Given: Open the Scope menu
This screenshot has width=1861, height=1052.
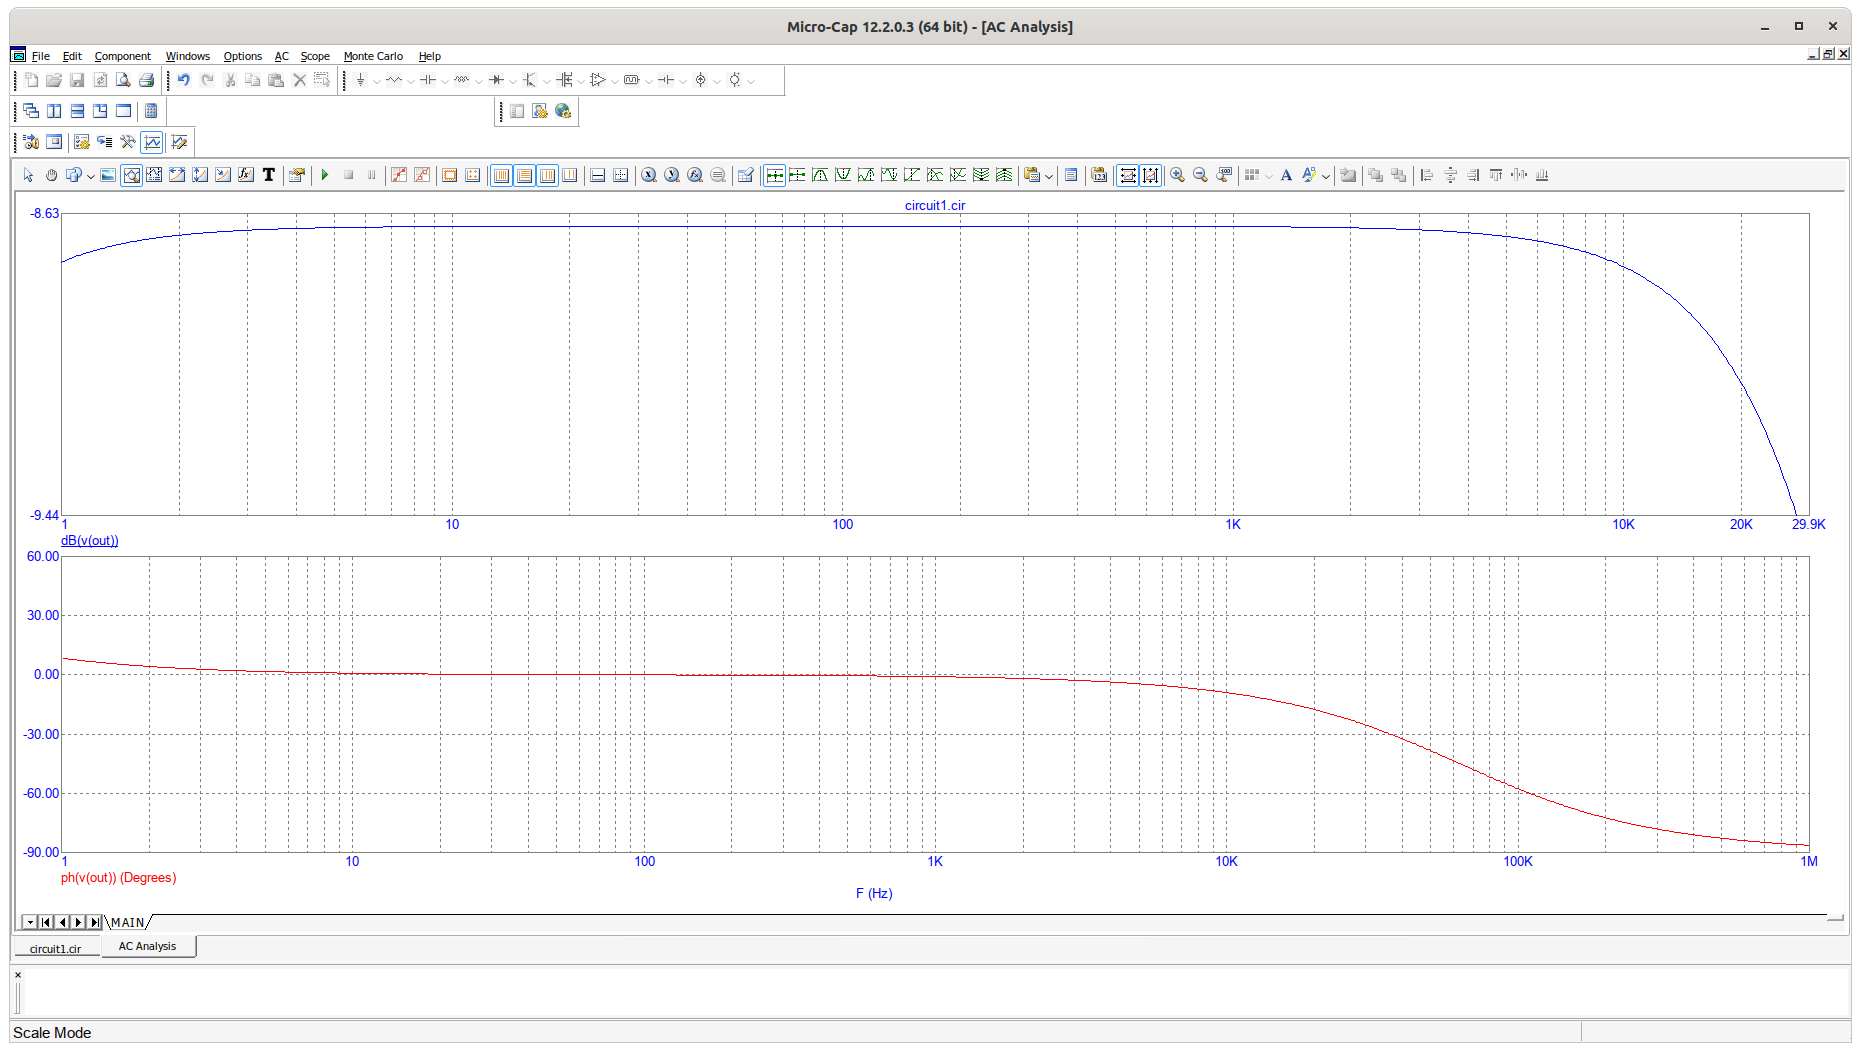Looking at the screenshot, I should (315, 56).
